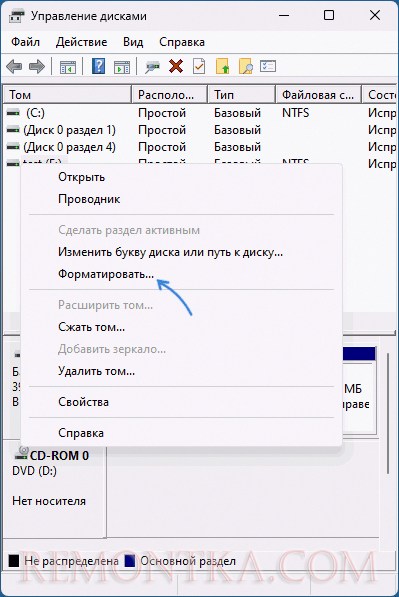Choose Открыть in the context menu
Screen dimensions: 399x597
pyautogui.click(x=181, y=177)
